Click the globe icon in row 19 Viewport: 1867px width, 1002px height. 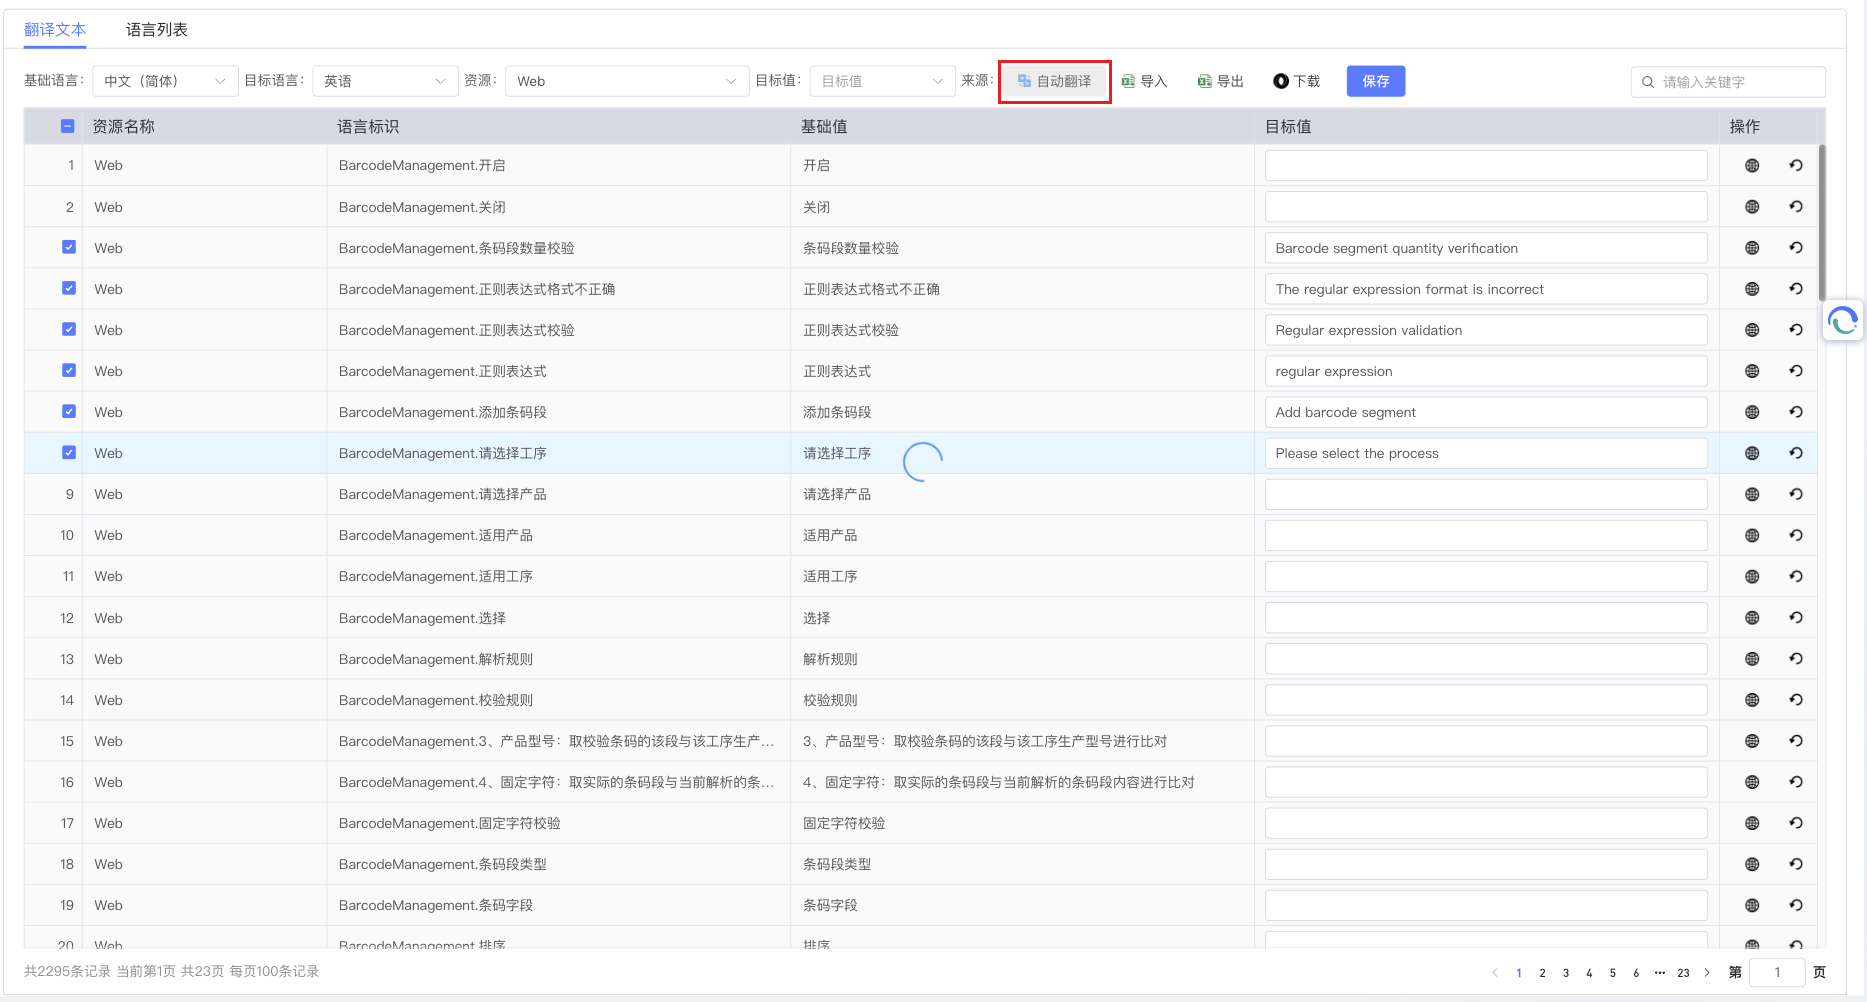[1751, 905]
